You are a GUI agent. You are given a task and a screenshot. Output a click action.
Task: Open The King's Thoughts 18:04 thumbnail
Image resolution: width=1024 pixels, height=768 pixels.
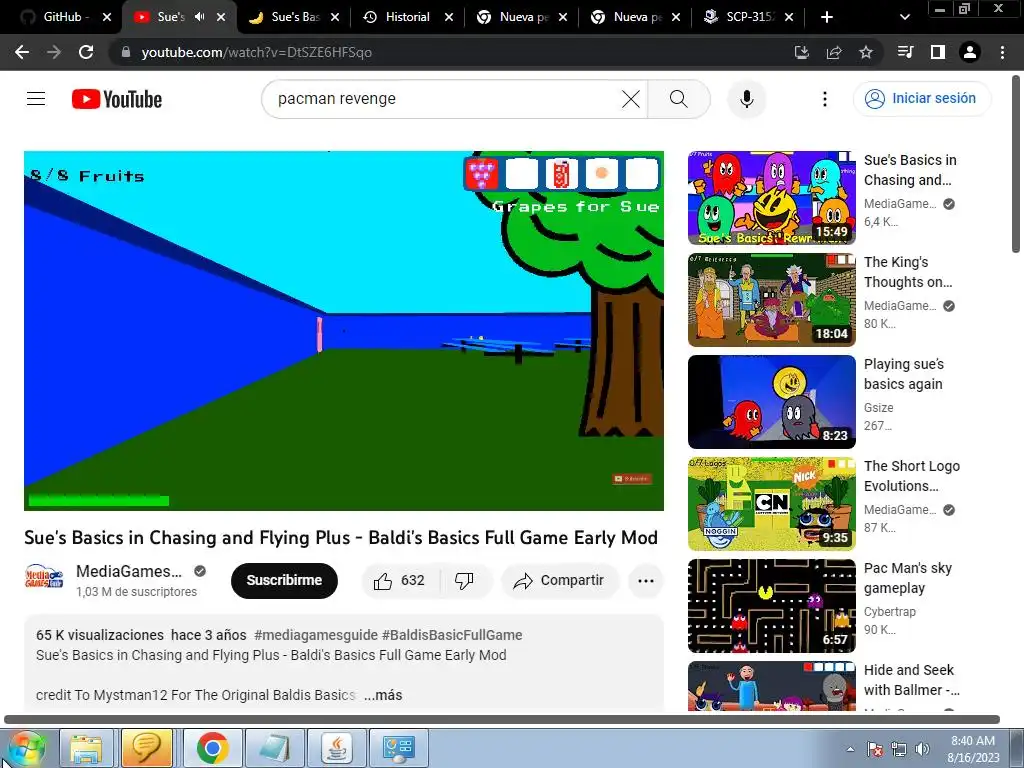(x=771, y=300)
